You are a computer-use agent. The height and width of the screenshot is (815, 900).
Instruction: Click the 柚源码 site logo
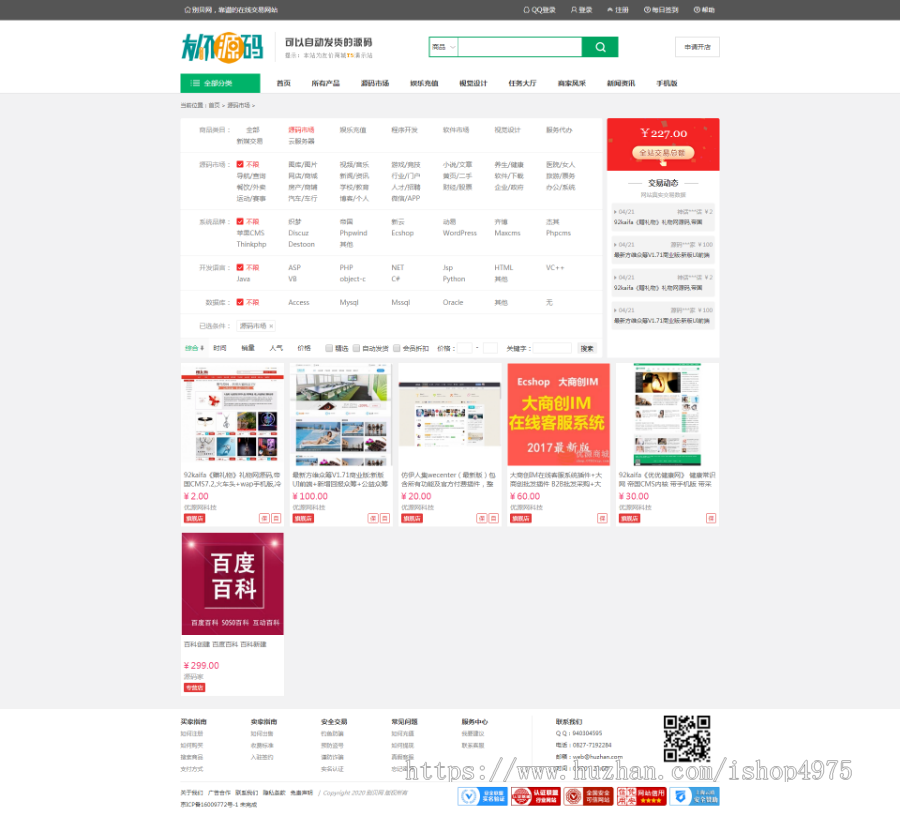222,46
